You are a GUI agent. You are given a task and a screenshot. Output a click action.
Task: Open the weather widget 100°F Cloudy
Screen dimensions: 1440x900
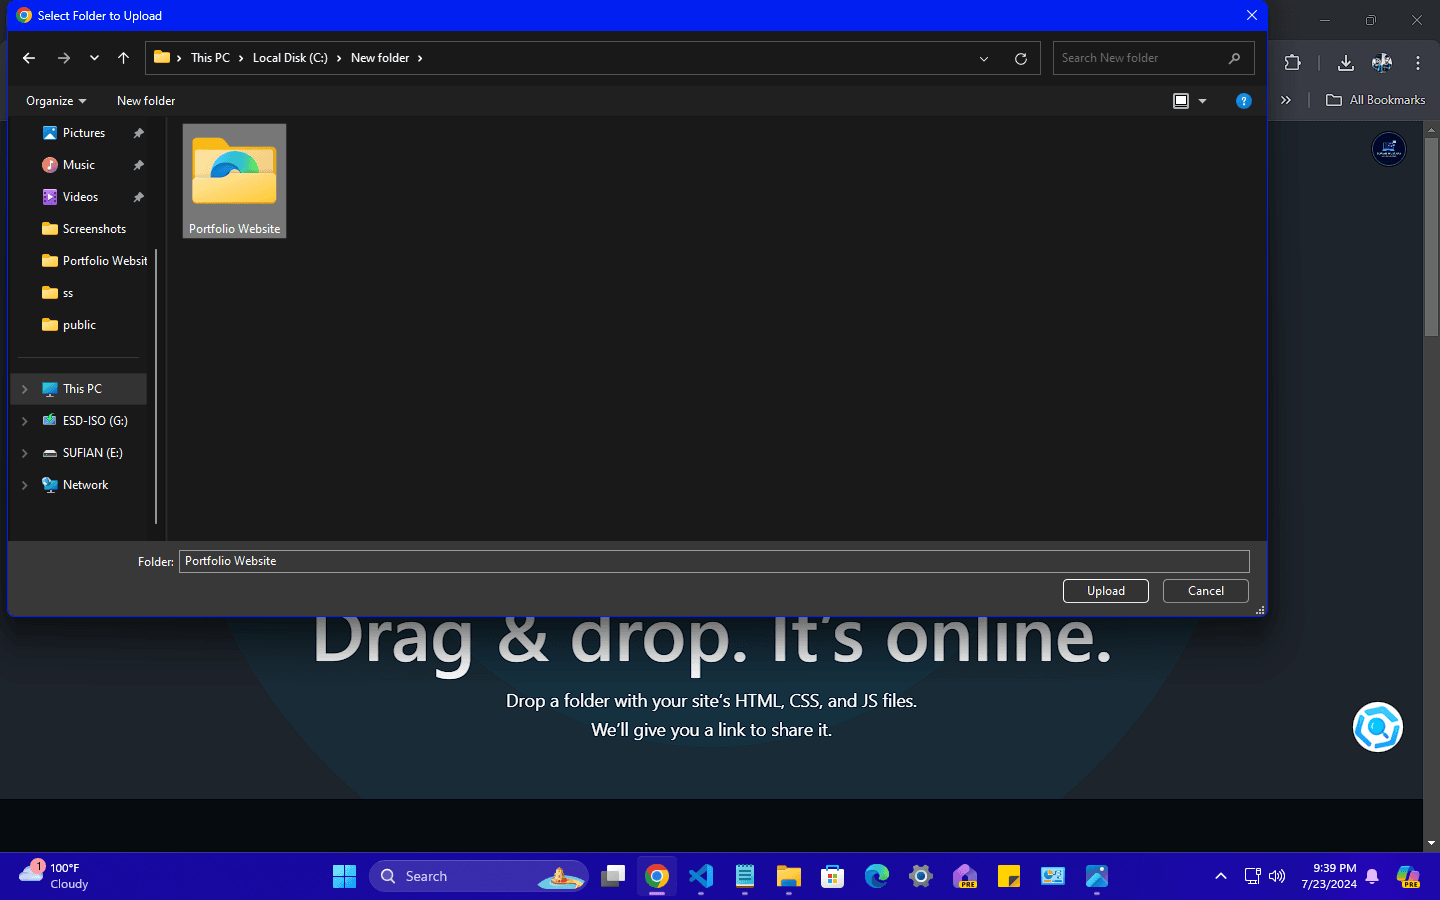coord(55,876)
